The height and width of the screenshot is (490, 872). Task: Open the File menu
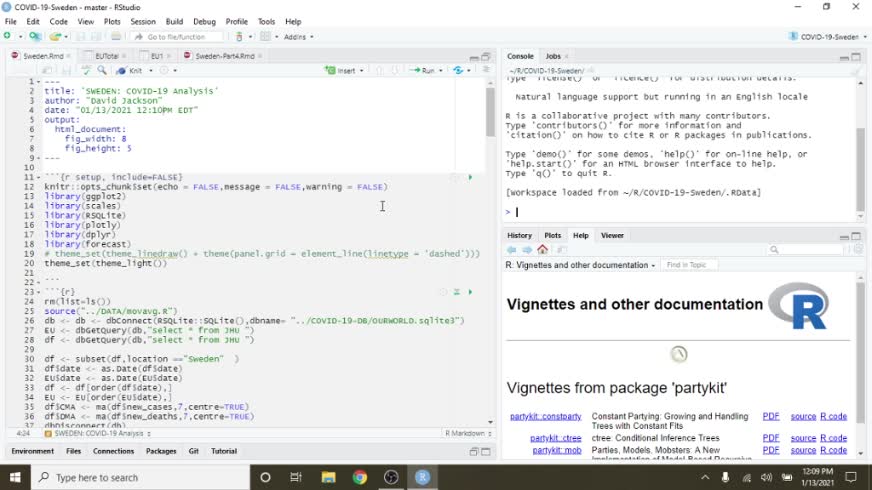(x=11, y=22)
